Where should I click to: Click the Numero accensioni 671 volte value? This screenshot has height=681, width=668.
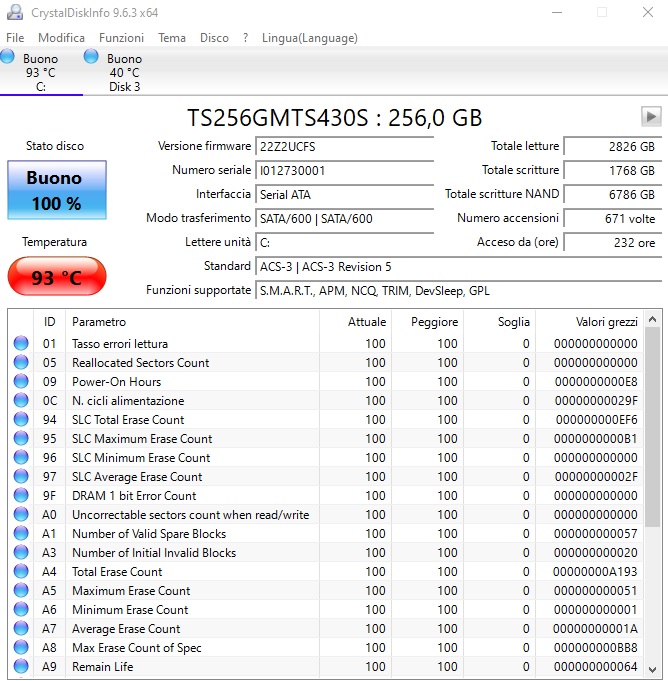tap(613, 218)
